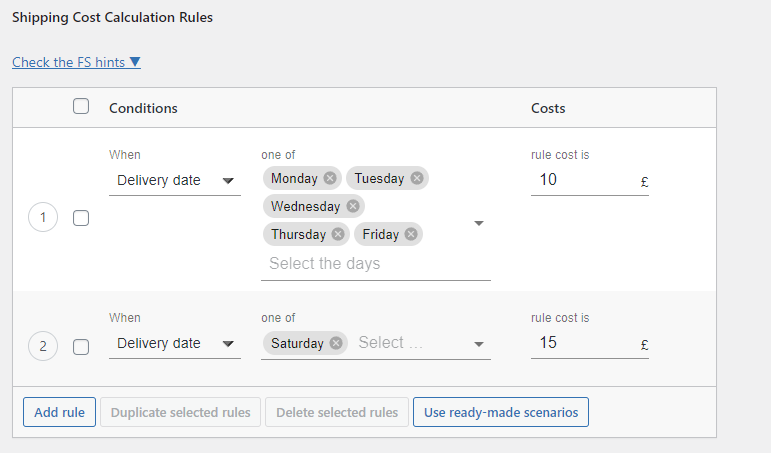Expand the days list arrow for rule 2
This screenshot has width=771, height=453.
point(479,344)
